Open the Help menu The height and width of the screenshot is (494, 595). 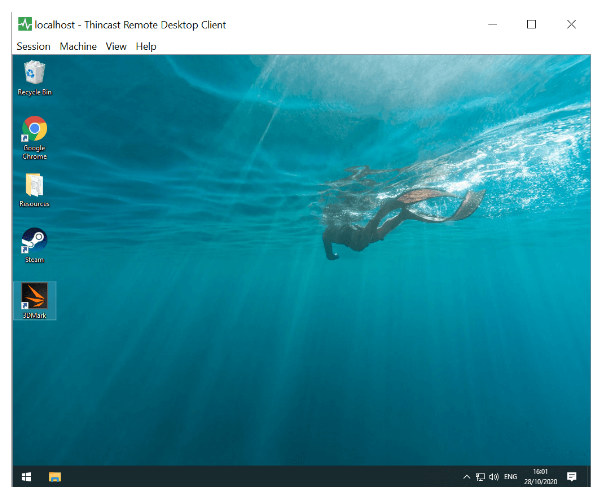[x=146, y=46]
